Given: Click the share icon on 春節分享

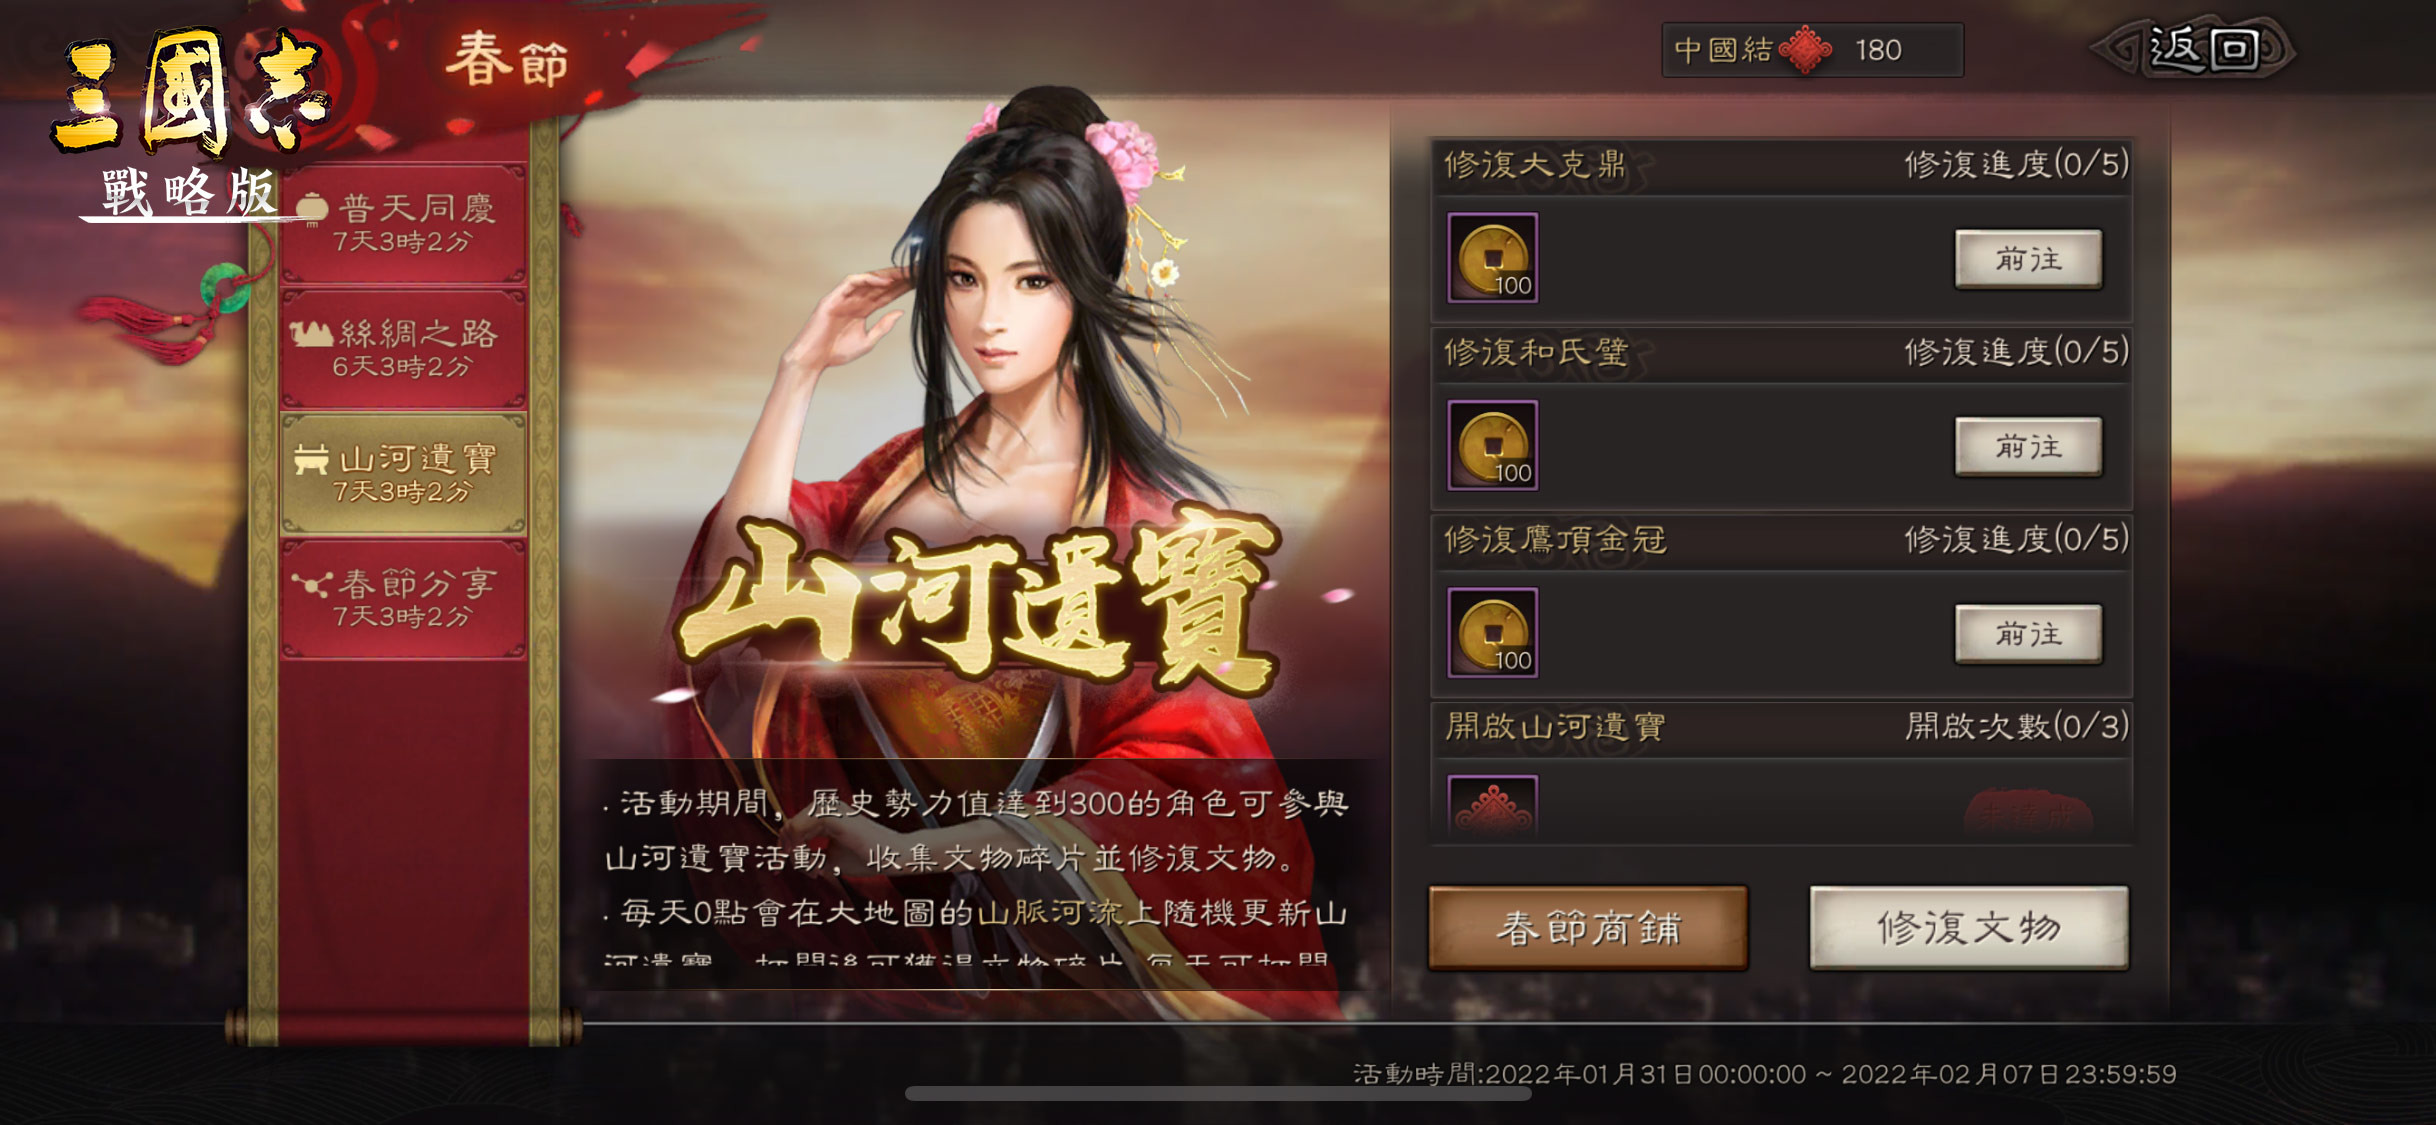Looking at the screenshot, I should (x=311, y=583).
